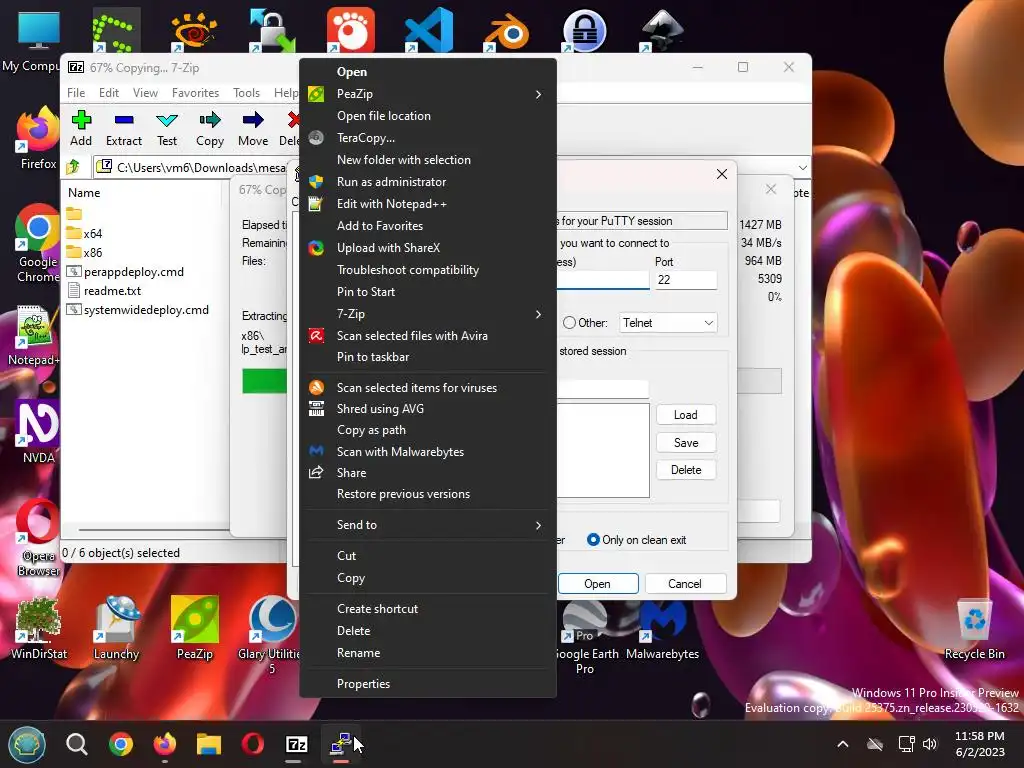Choose Run as administrator

tap(428, 182)
